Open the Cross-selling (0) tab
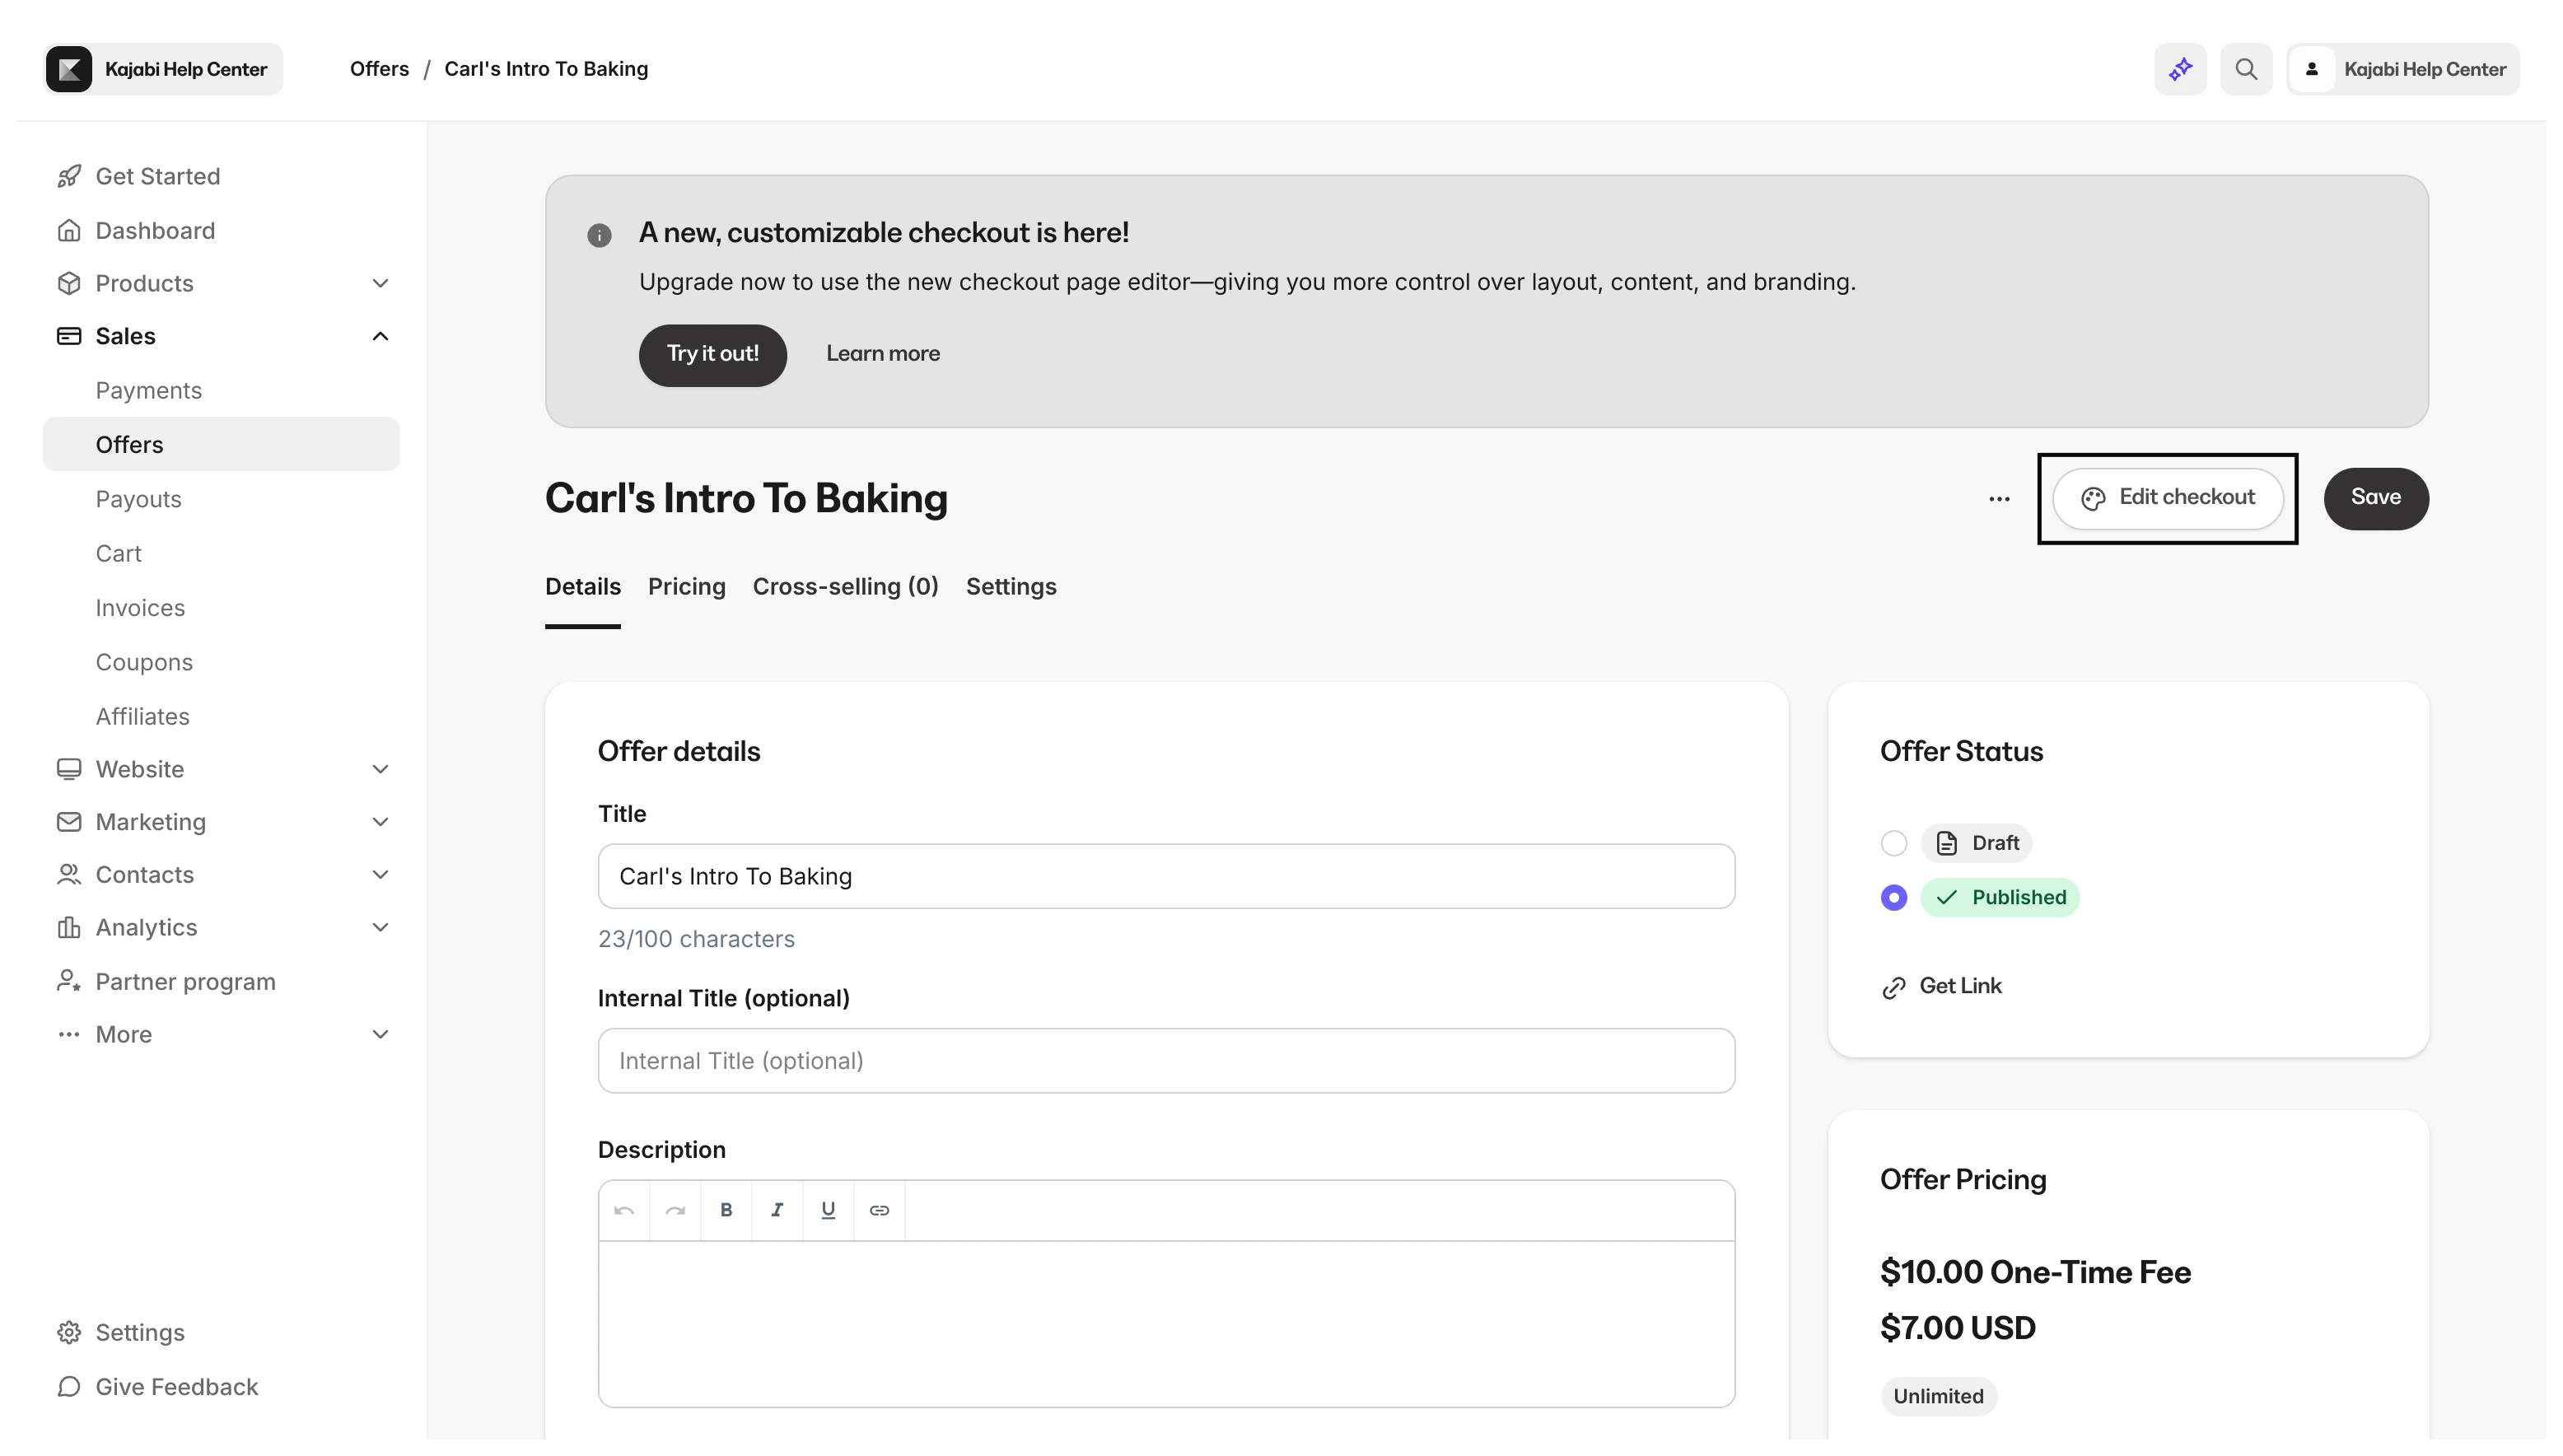 845,586
